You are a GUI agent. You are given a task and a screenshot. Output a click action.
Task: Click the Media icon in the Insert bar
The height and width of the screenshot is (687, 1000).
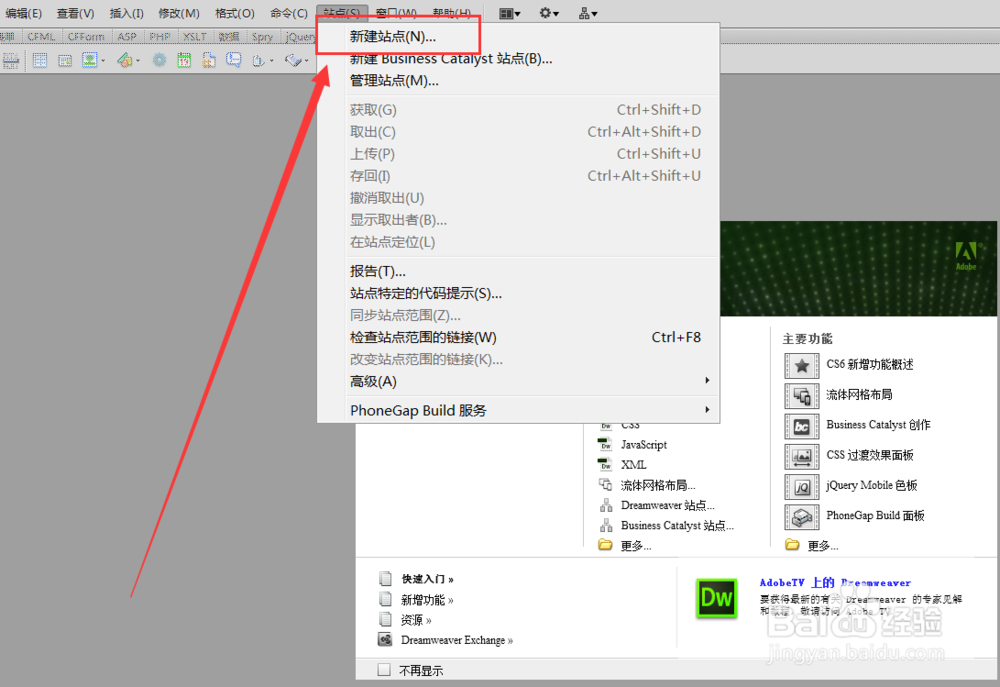[x=124, y=61]
